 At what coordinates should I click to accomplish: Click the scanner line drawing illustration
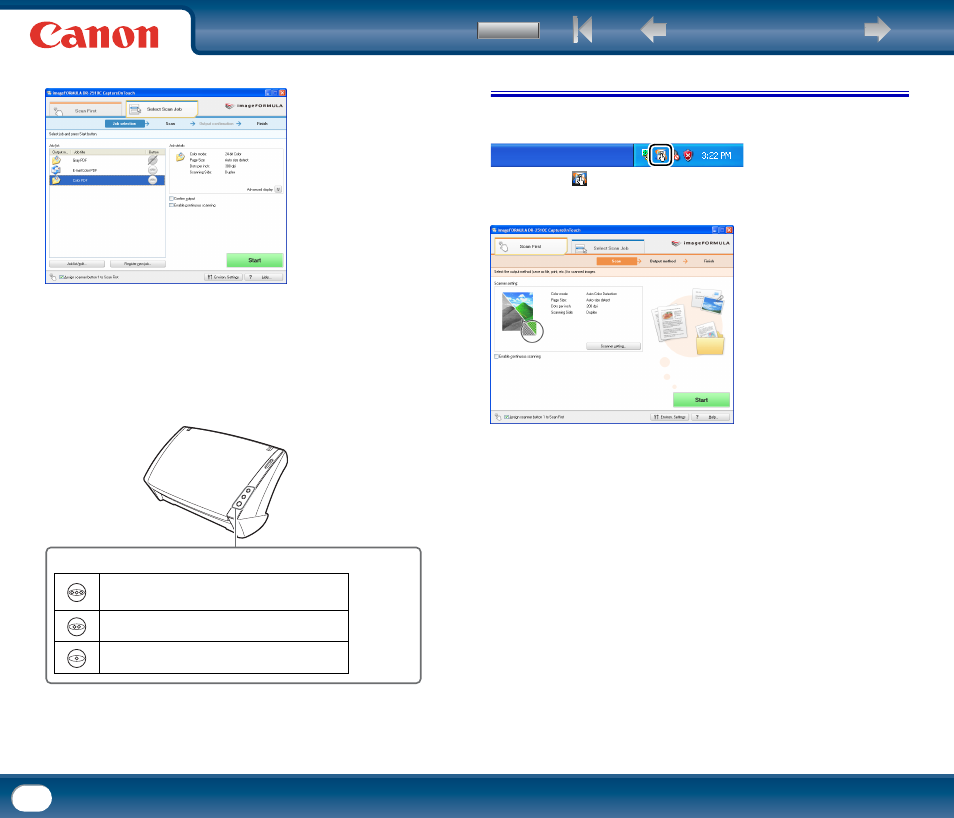pyautogui.click(x=216, y=481)
